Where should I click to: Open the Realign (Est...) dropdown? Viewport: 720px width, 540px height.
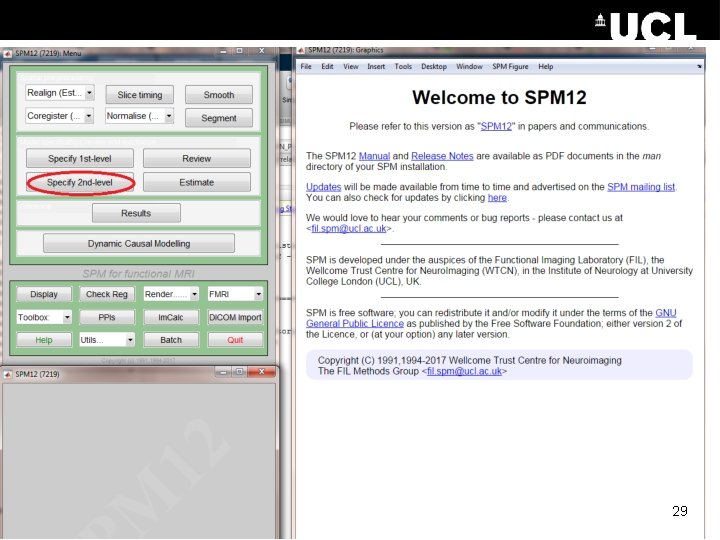click(60, 93)
